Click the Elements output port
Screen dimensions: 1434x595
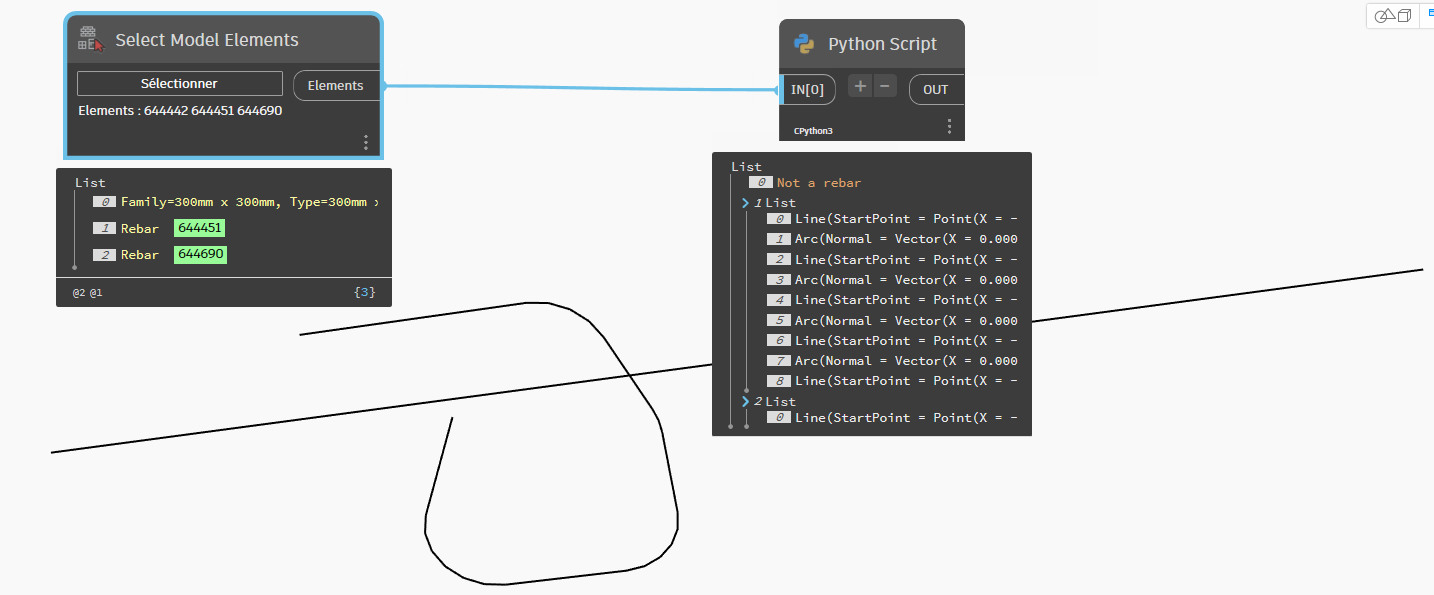337,85
